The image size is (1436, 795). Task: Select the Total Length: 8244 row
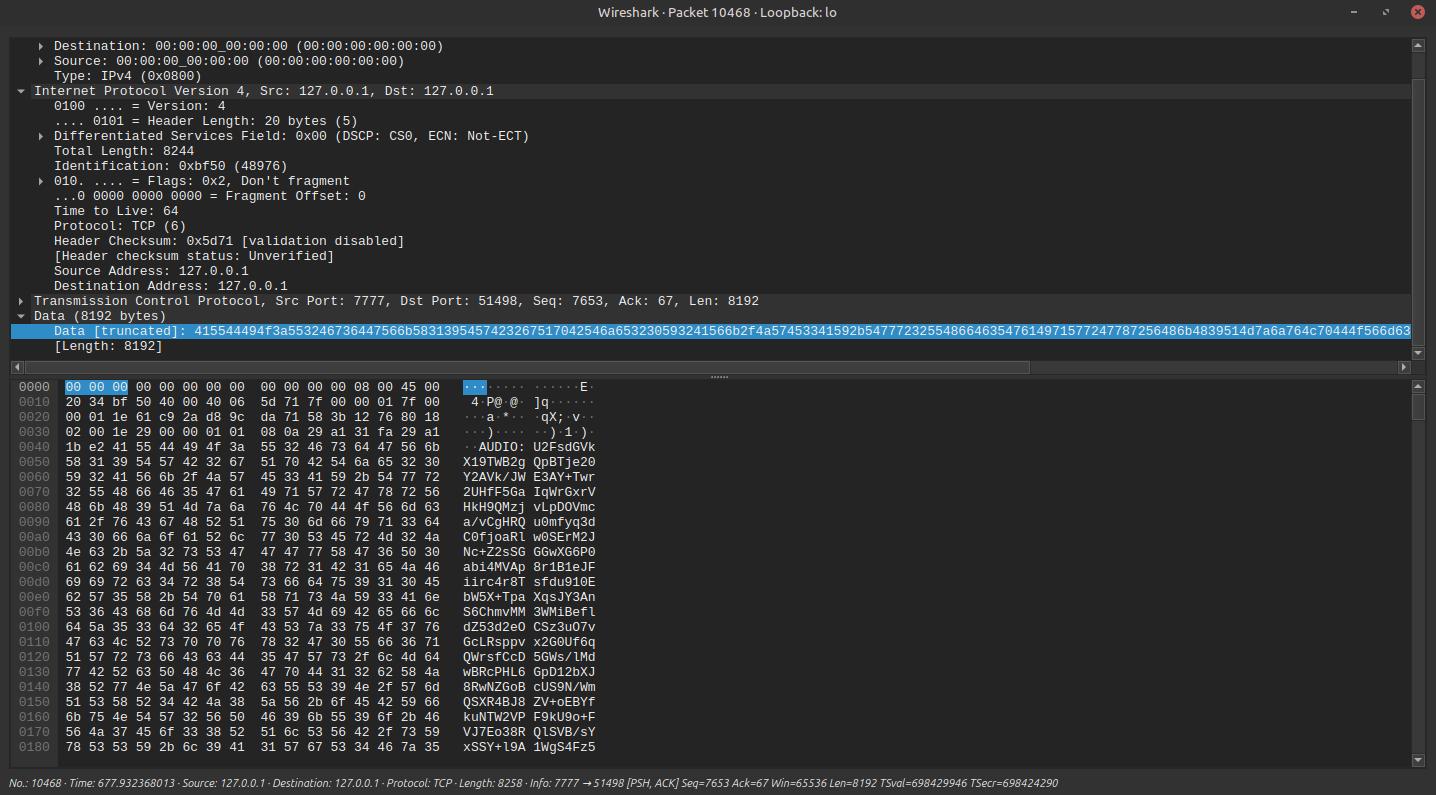(x=710, y=151)
